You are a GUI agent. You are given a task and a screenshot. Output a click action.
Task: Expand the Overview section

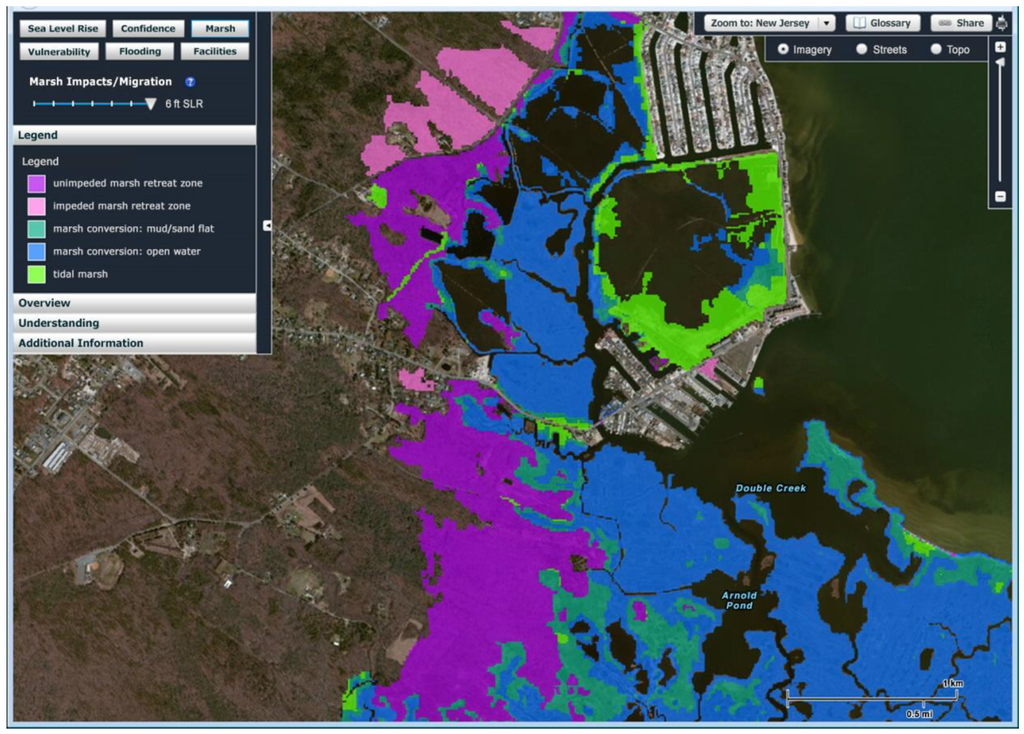click(135, 303)
